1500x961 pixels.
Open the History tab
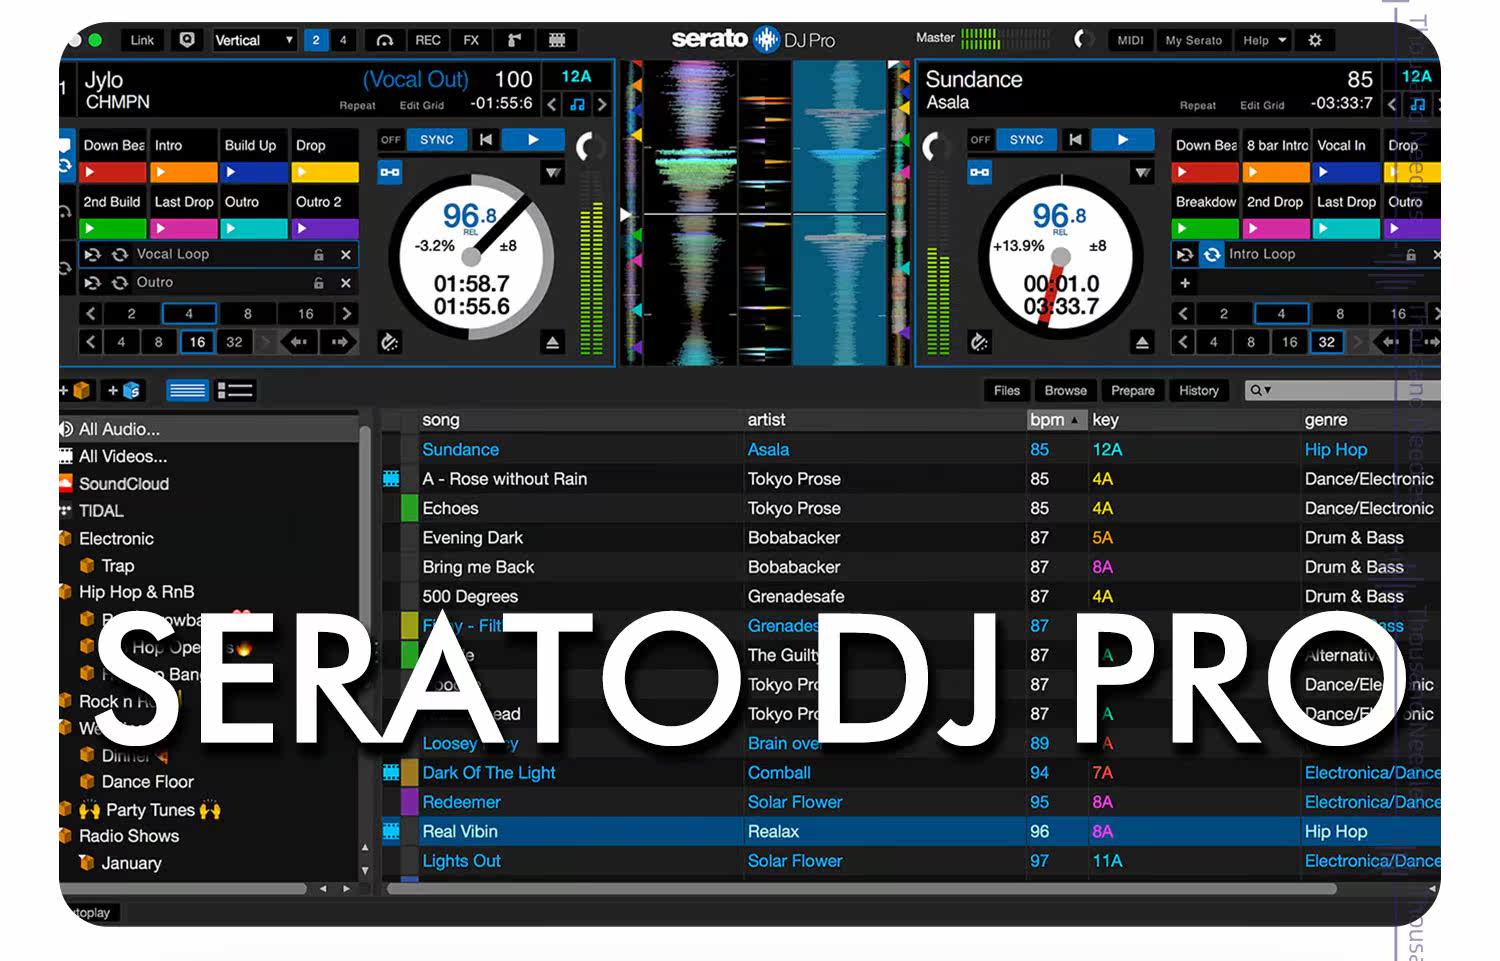(x=1199, y=390)
